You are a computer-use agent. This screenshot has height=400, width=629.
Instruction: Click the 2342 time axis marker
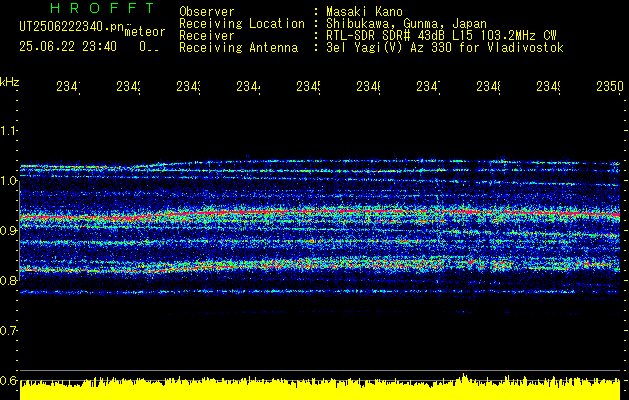coord(128,86)
